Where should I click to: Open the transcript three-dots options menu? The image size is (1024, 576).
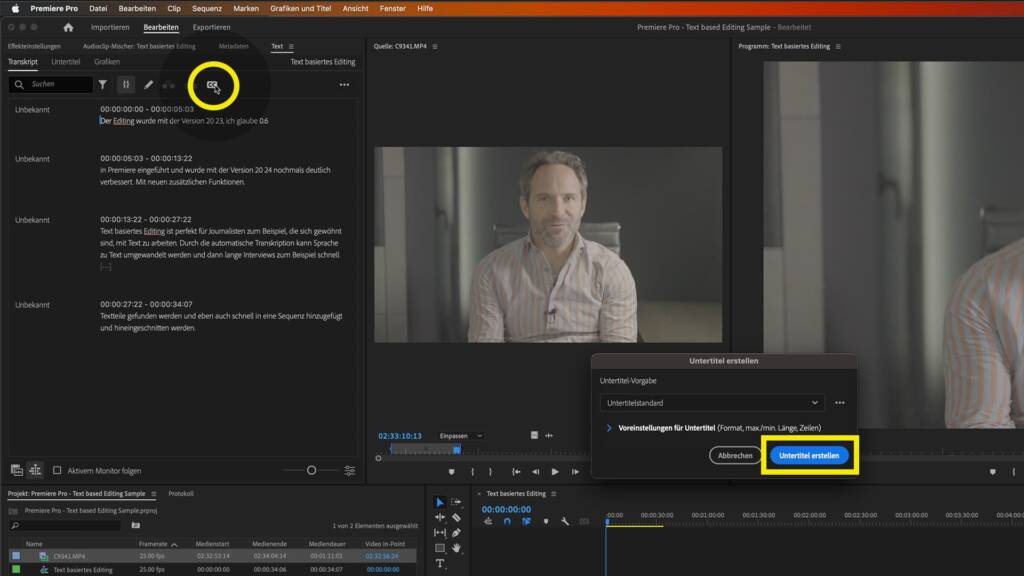pos(344,85)
